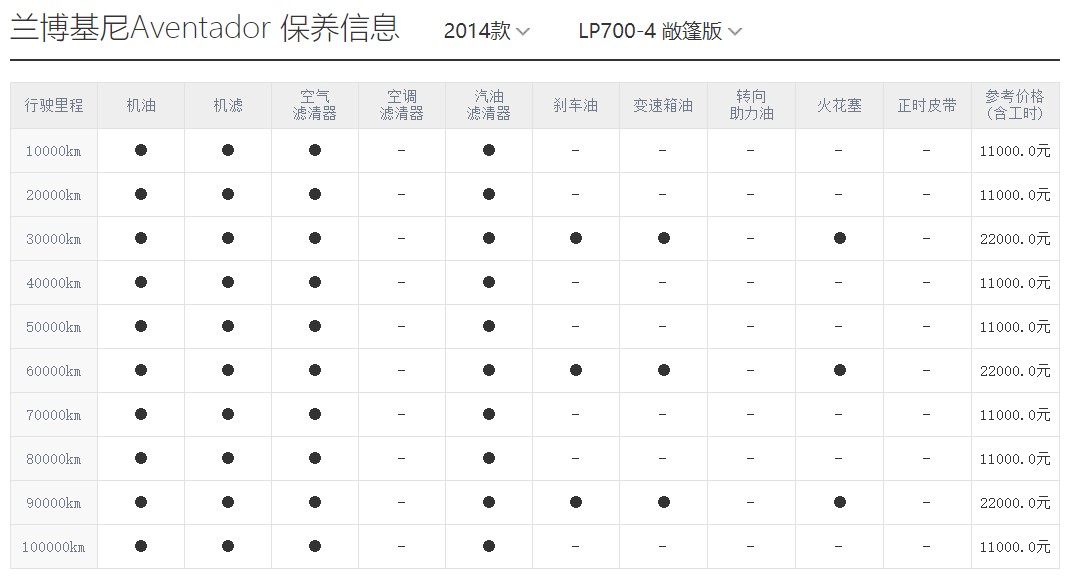Click the 11000.0元 price for 50000km
This screenshot has height=585, width=1085.
(x=1015, y=327)
